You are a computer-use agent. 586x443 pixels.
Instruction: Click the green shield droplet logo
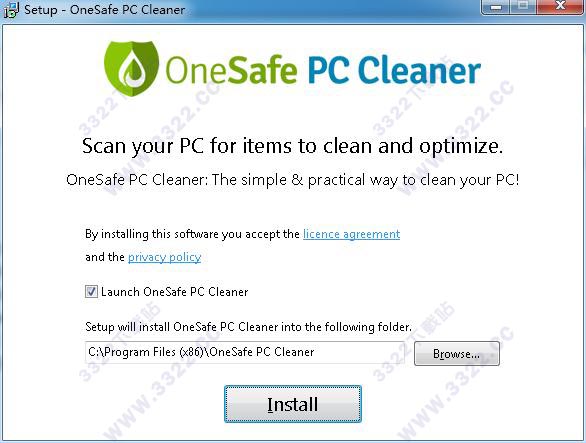click(x=131, y=68)
